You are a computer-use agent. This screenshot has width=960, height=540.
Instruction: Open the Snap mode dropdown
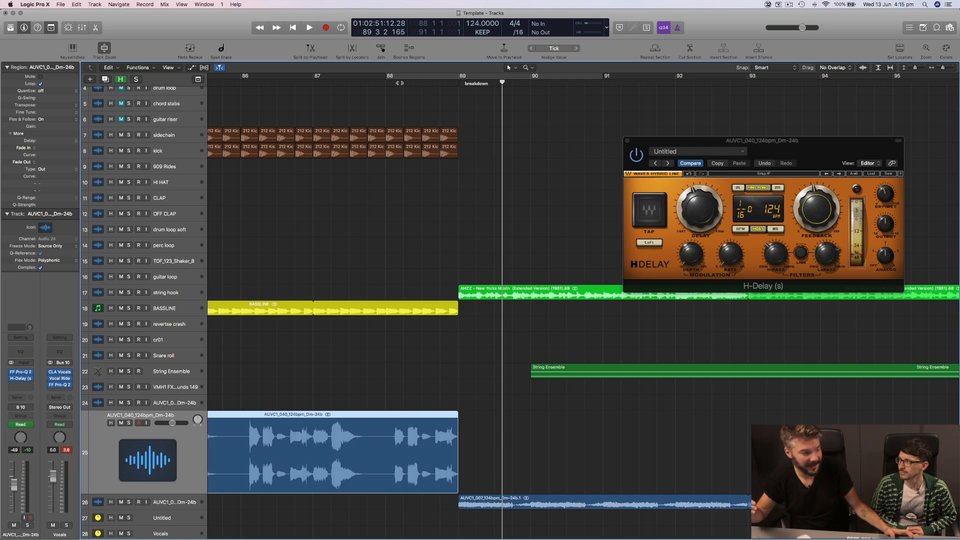774,67
